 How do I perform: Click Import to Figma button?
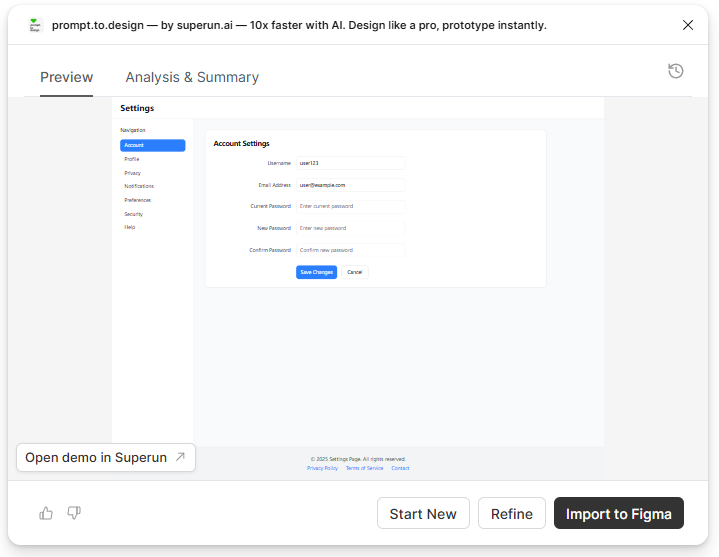tap(619, 513)
